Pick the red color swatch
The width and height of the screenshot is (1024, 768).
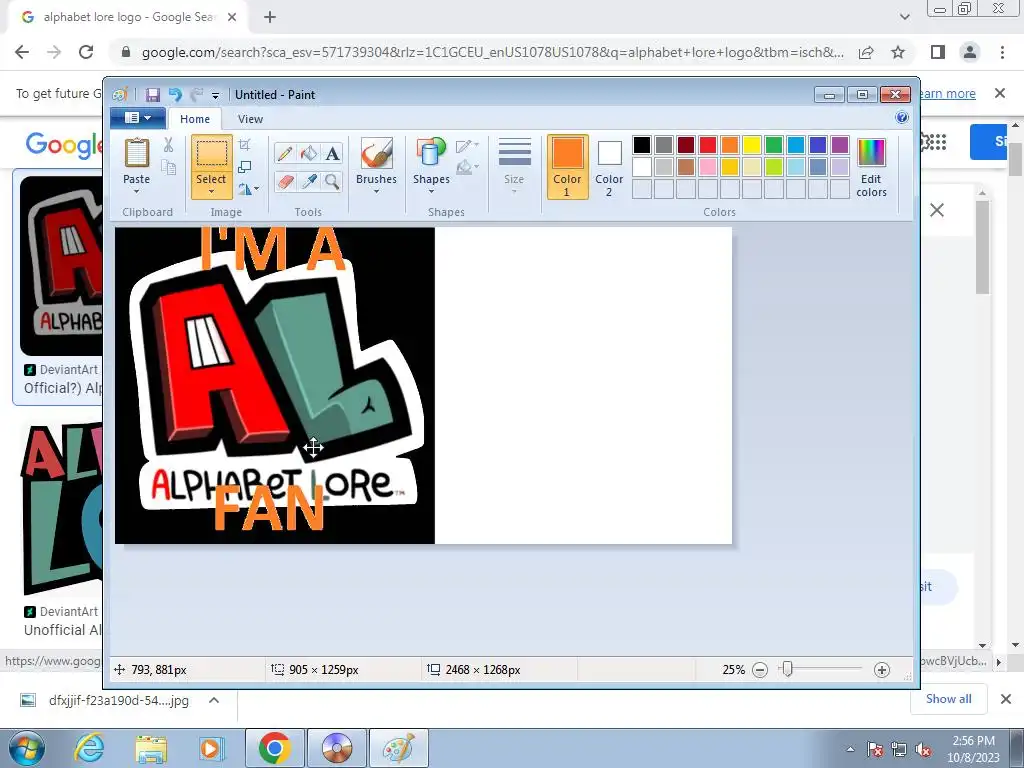(x=708, y=144)
